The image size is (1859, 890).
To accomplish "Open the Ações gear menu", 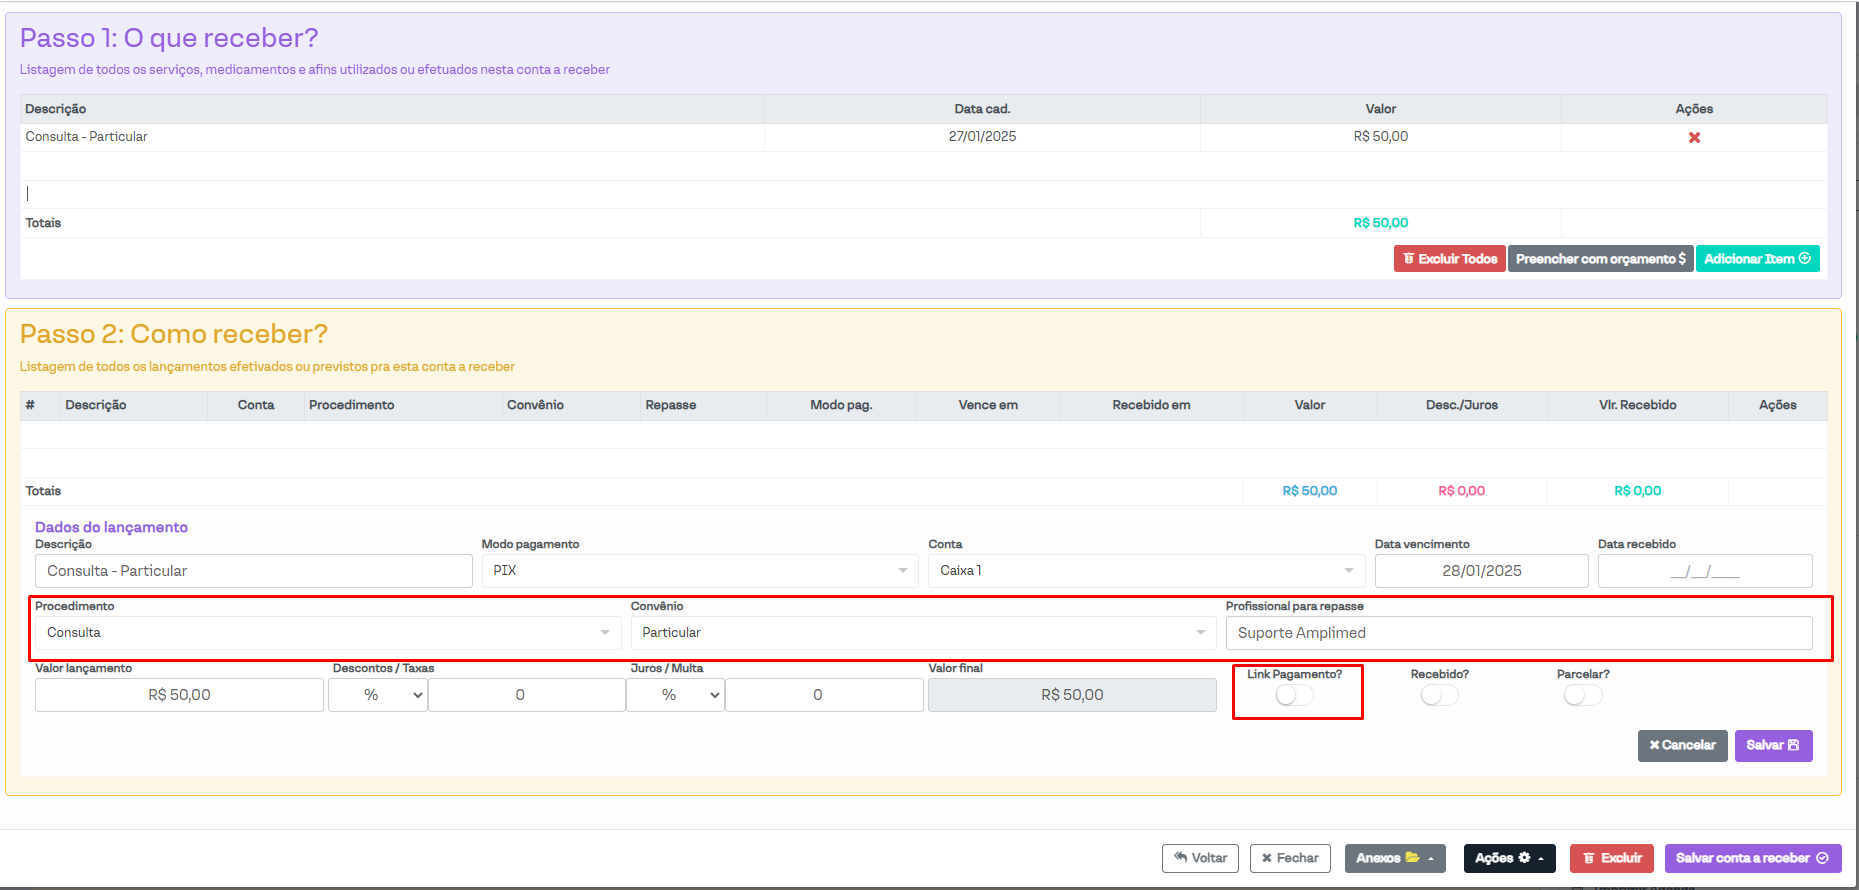I will pos(1509,858).
